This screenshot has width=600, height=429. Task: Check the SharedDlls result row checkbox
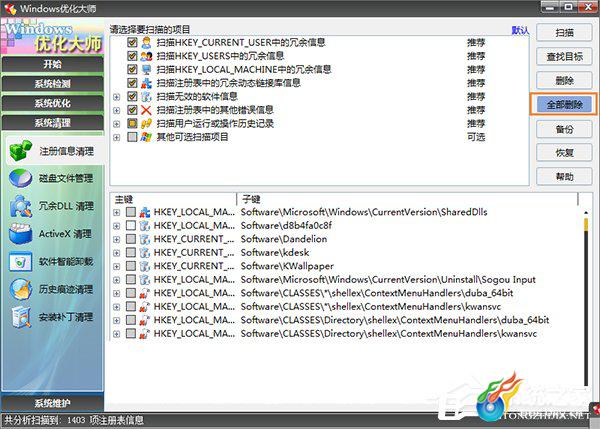pyautogui.click(x=131, y=212)
